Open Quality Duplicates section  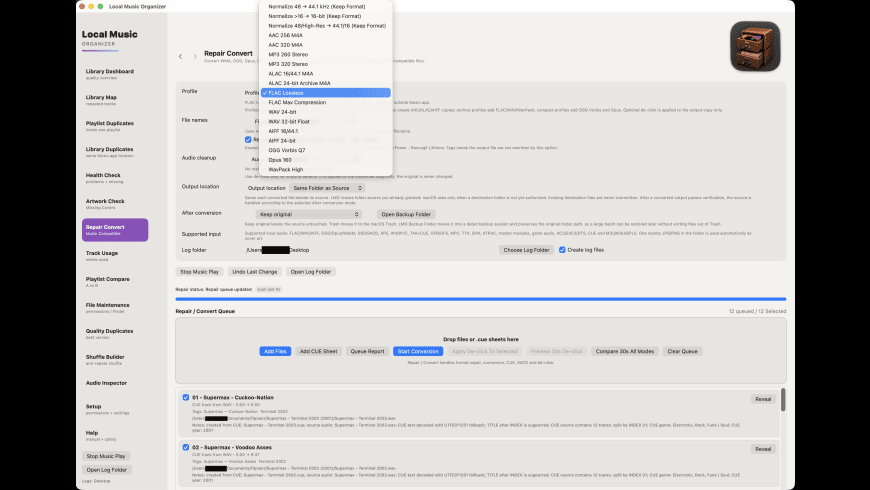coord(115,334)
